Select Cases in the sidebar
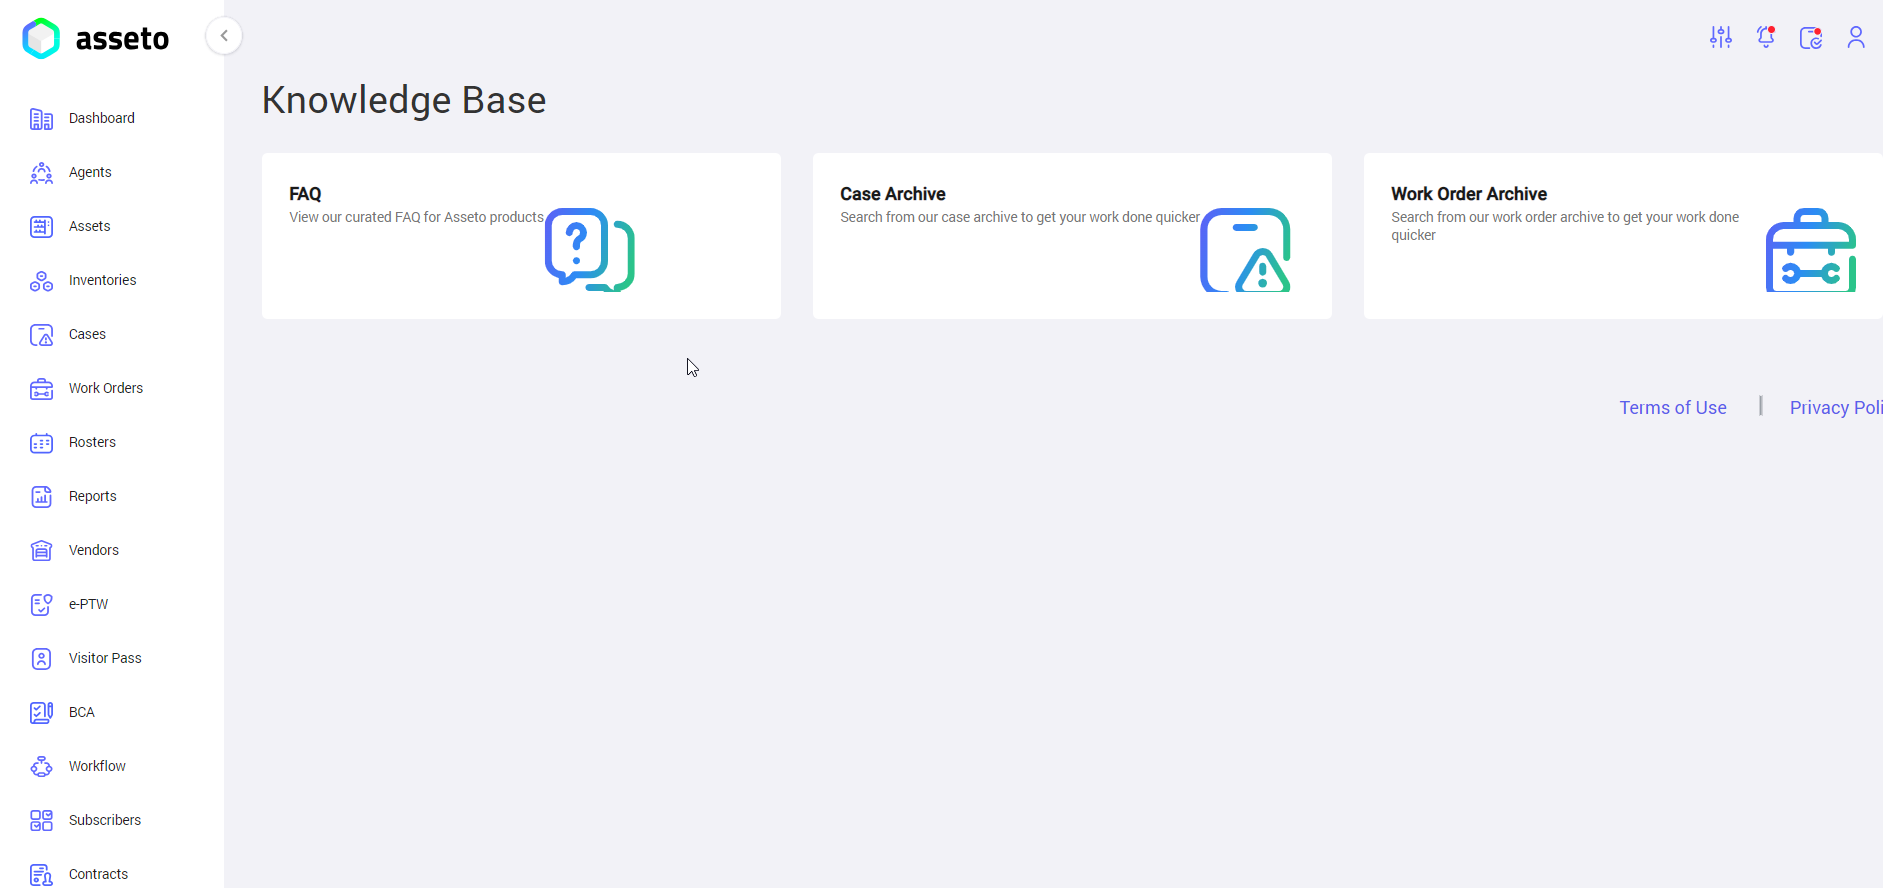 click(x=88, y=334)
